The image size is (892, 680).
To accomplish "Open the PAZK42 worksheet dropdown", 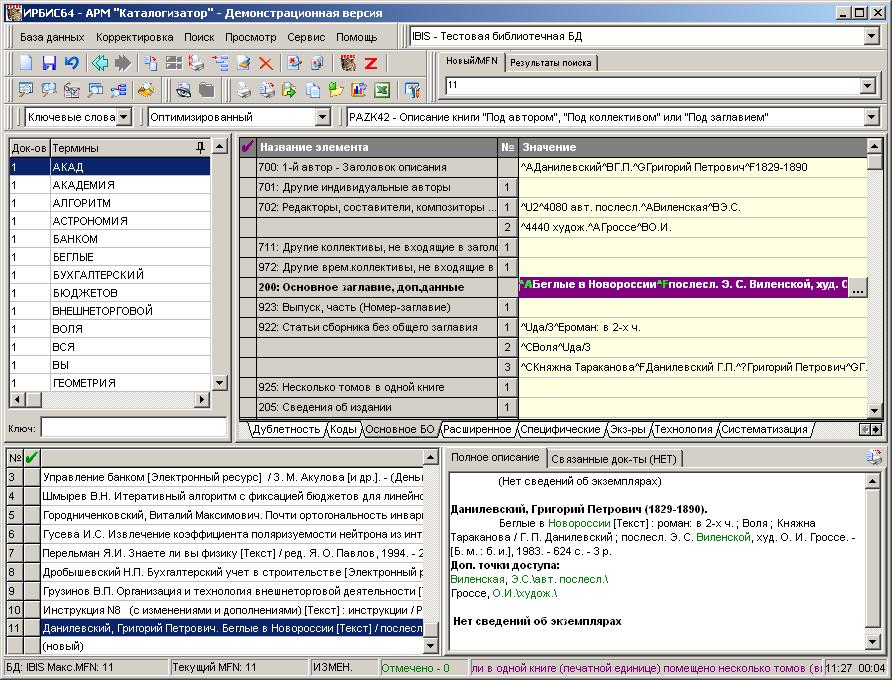I will [871, 117].
